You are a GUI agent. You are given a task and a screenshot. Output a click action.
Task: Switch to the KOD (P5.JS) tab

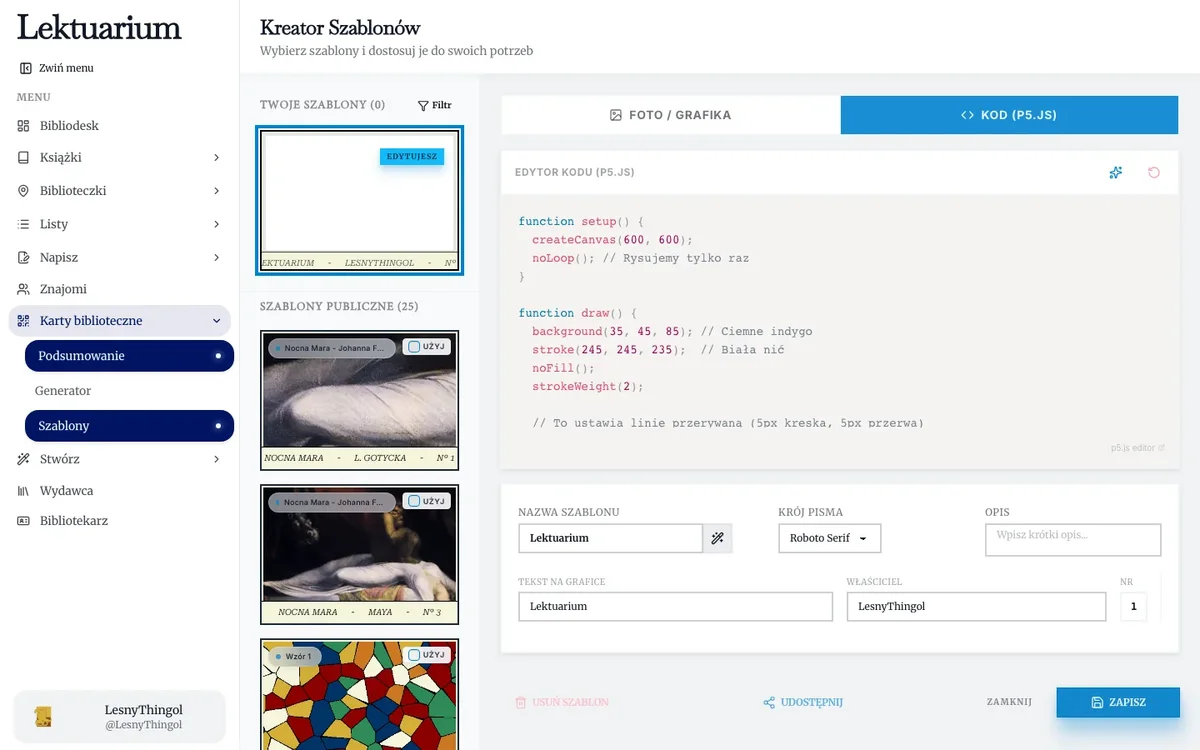coord(1009,115)
